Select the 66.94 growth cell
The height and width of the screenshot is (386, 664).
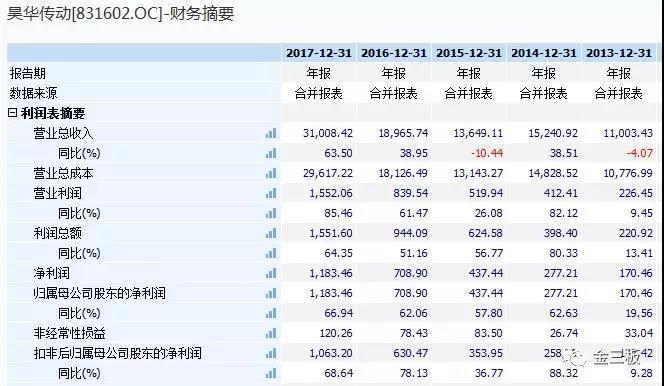point(338,313)
